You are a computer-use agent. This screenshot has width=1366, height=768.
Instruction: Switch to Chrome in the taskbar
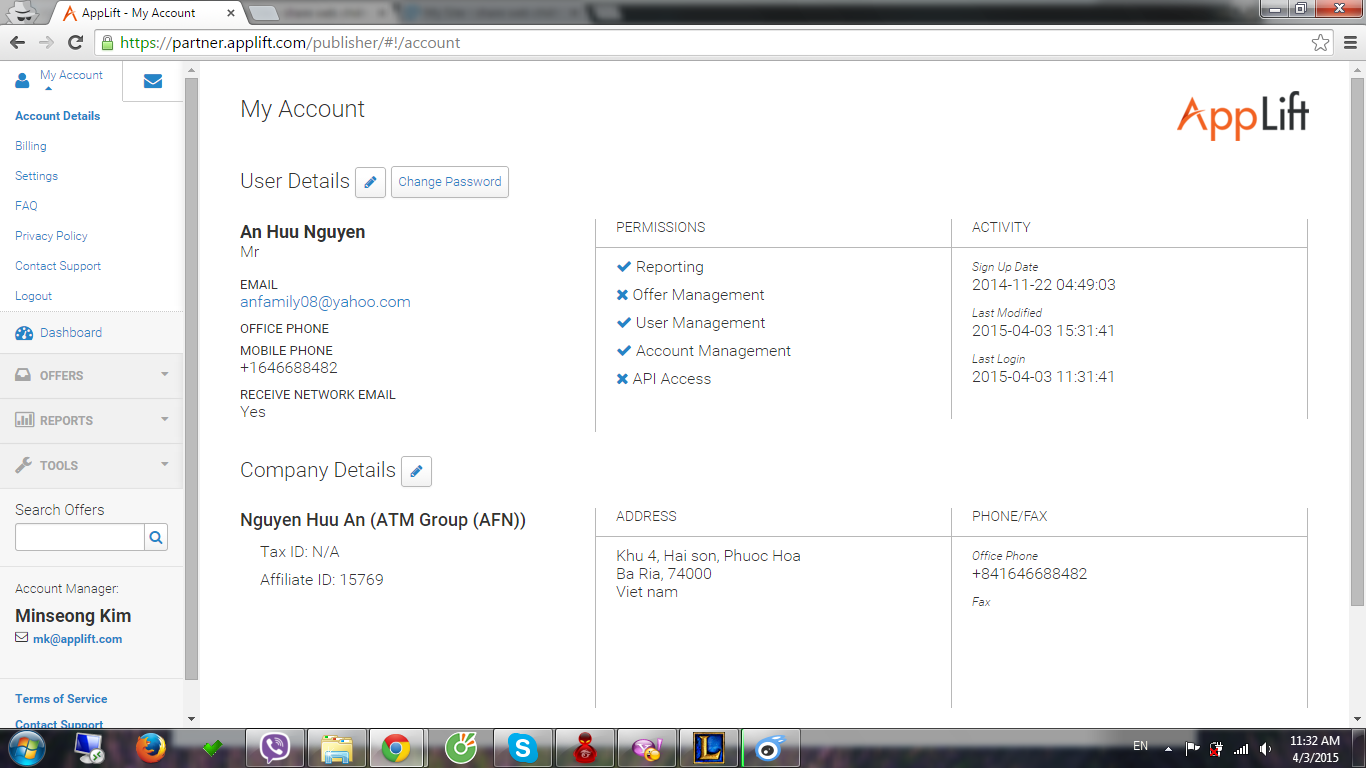[397, 748]
